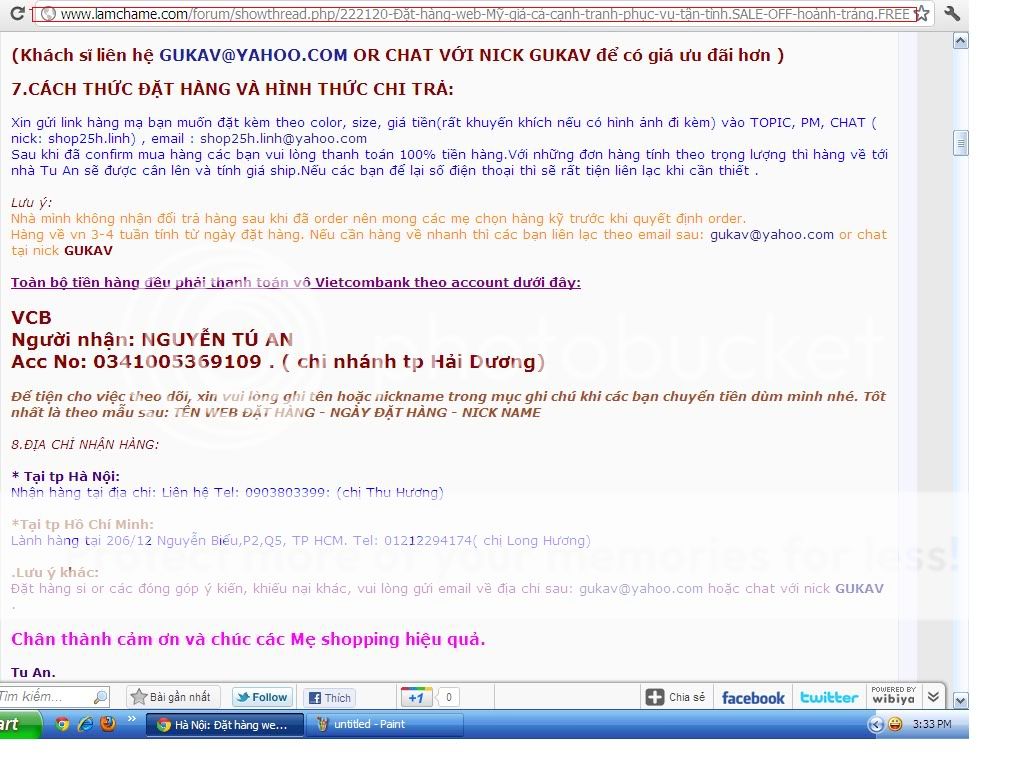Click the page scrollbar up arrow

(961, 41)
